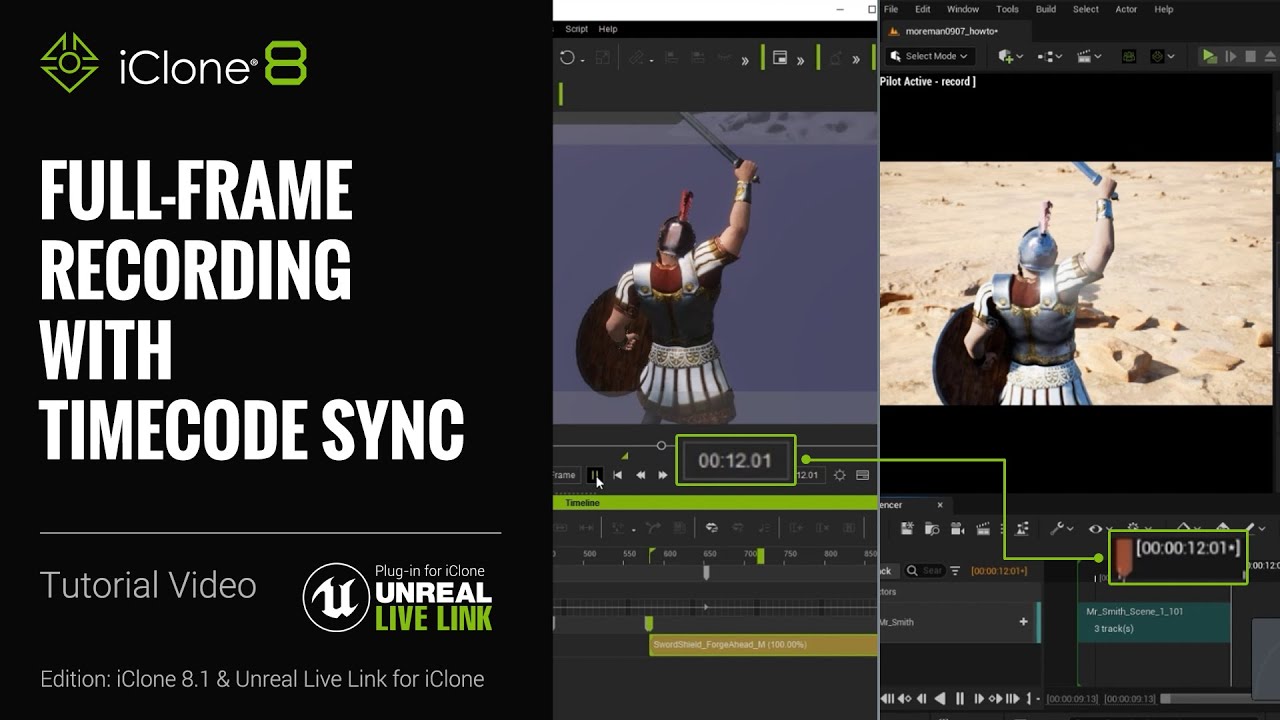This screenshot has height=720, width=1280.
Task: Go to previous key in Sequencer
Action: click(904, 699)
